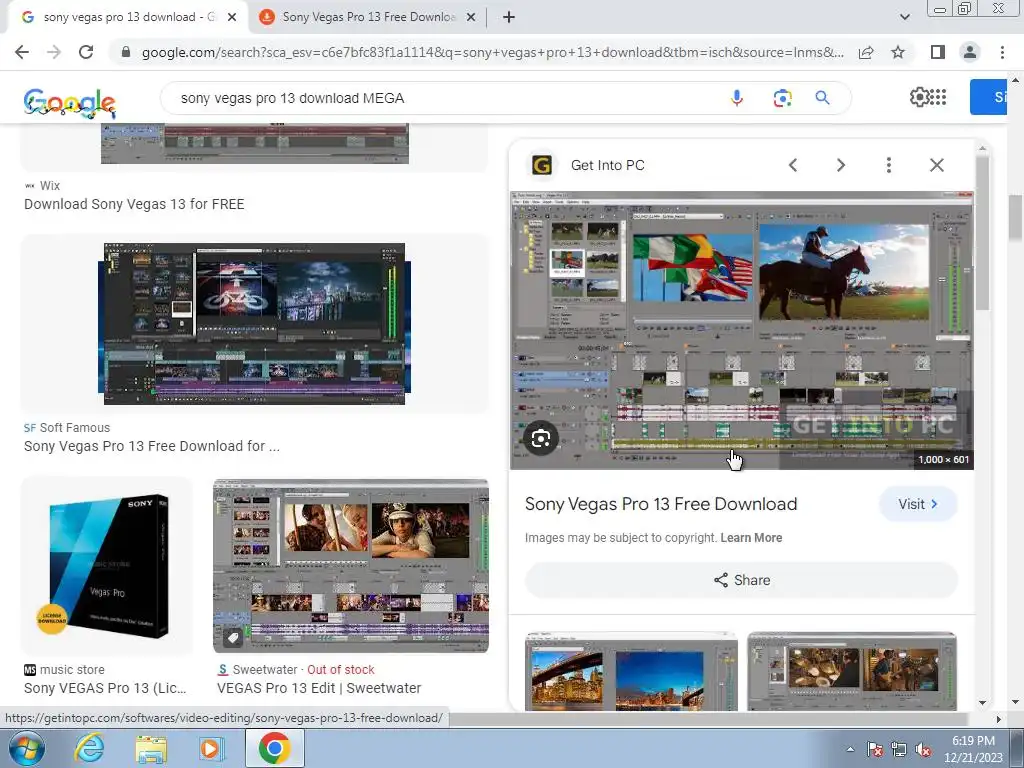Viewport: 1024px width, 768px height.
Task: Click the page vertical scrollbar thumb
Action: click(x=1016, y=217)
